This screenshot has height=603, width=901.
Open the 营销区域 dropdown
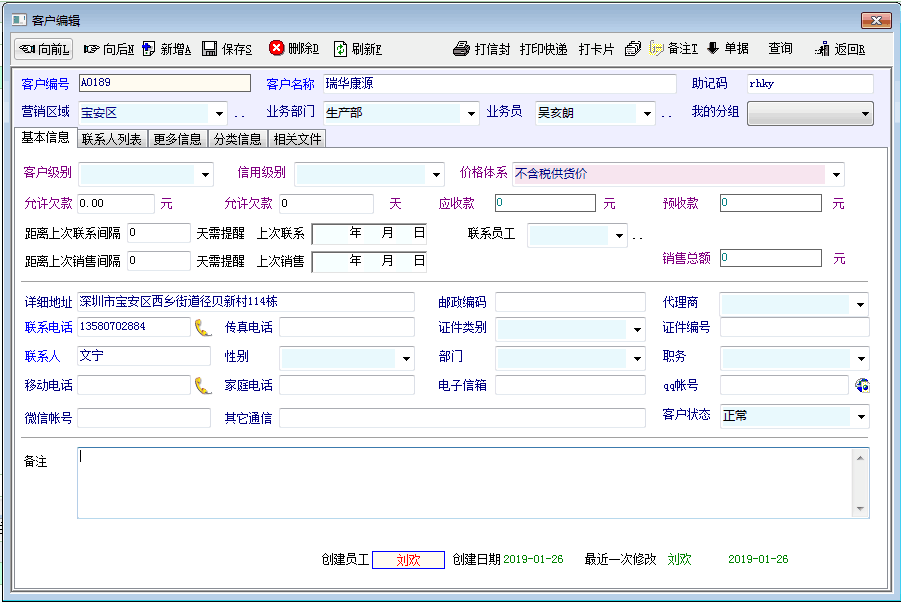(x=219, y=114)
